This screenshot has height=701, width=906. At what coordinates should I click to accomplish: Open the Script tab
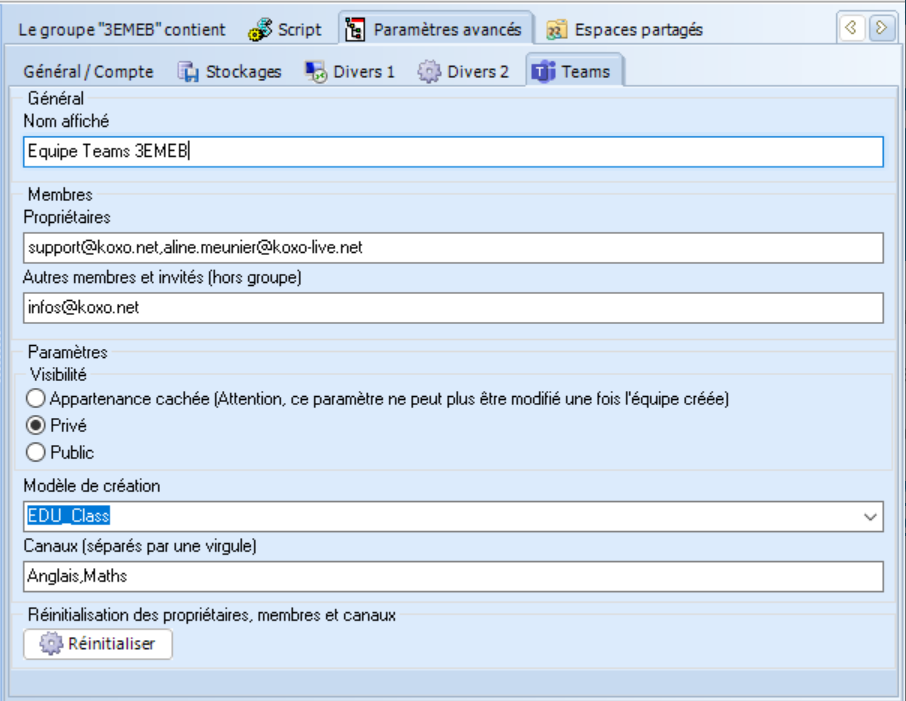click(285, 29)
